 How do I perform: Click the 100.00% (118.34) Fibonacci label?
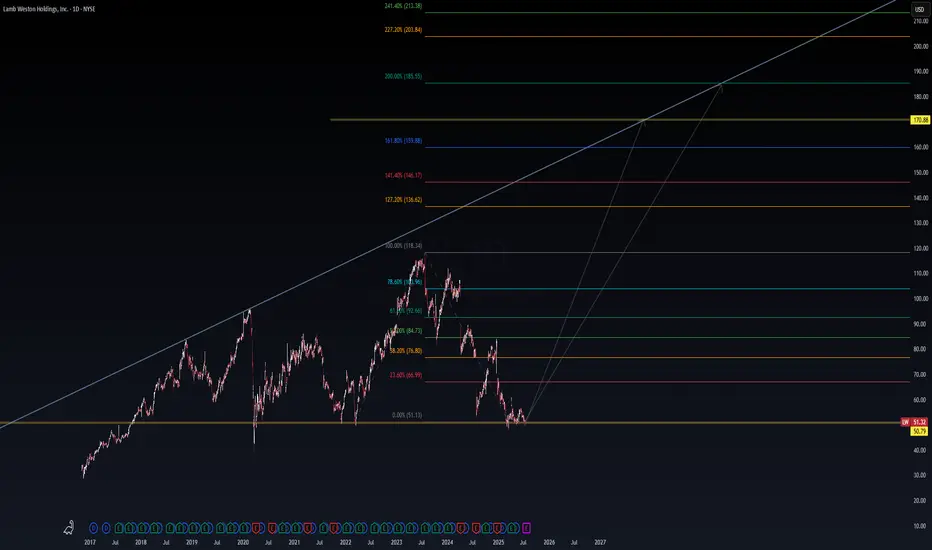point(403,246)
